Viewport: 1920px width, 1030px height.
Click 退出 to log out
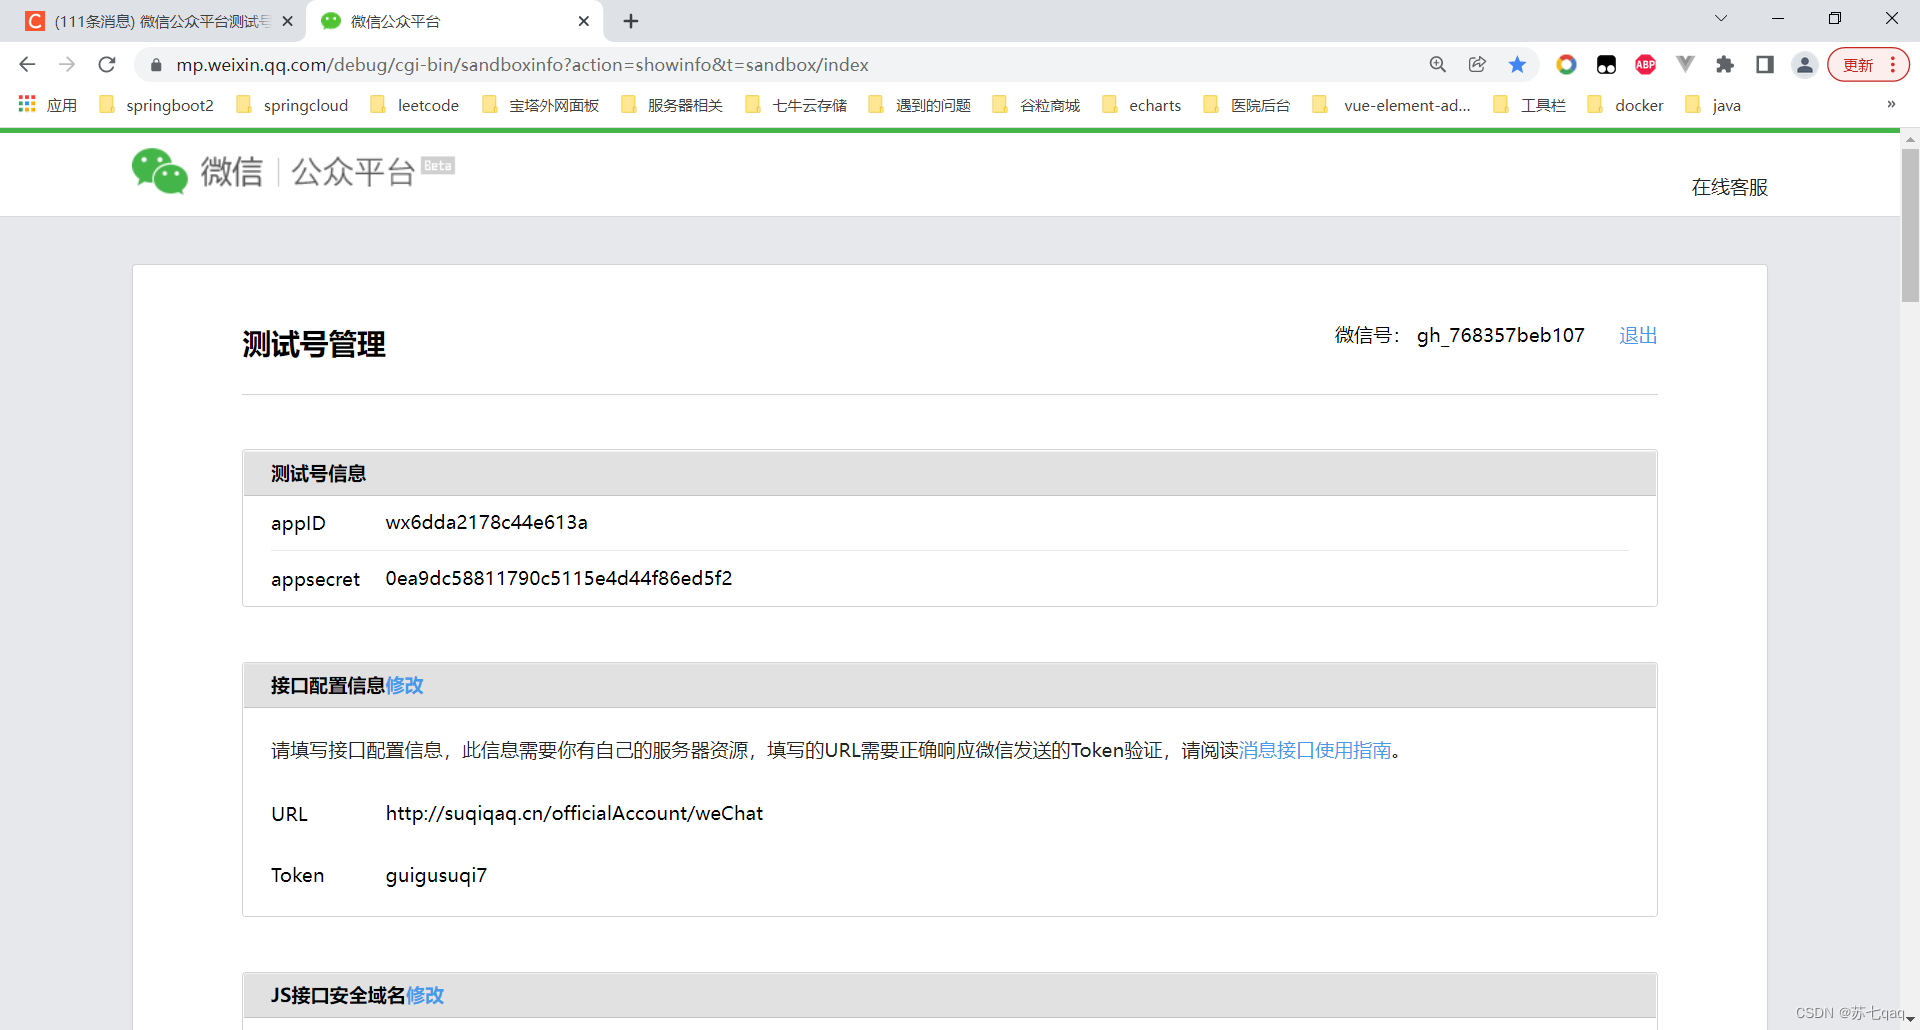(1638, 335)
